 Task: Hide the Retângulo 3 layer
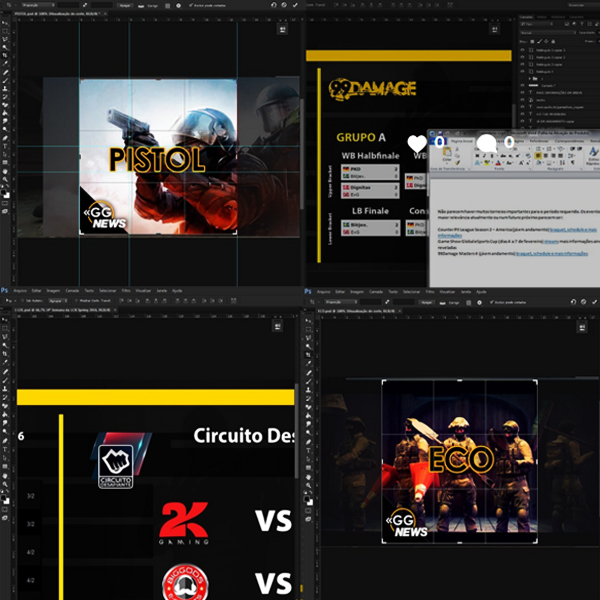tap(522, 72)
